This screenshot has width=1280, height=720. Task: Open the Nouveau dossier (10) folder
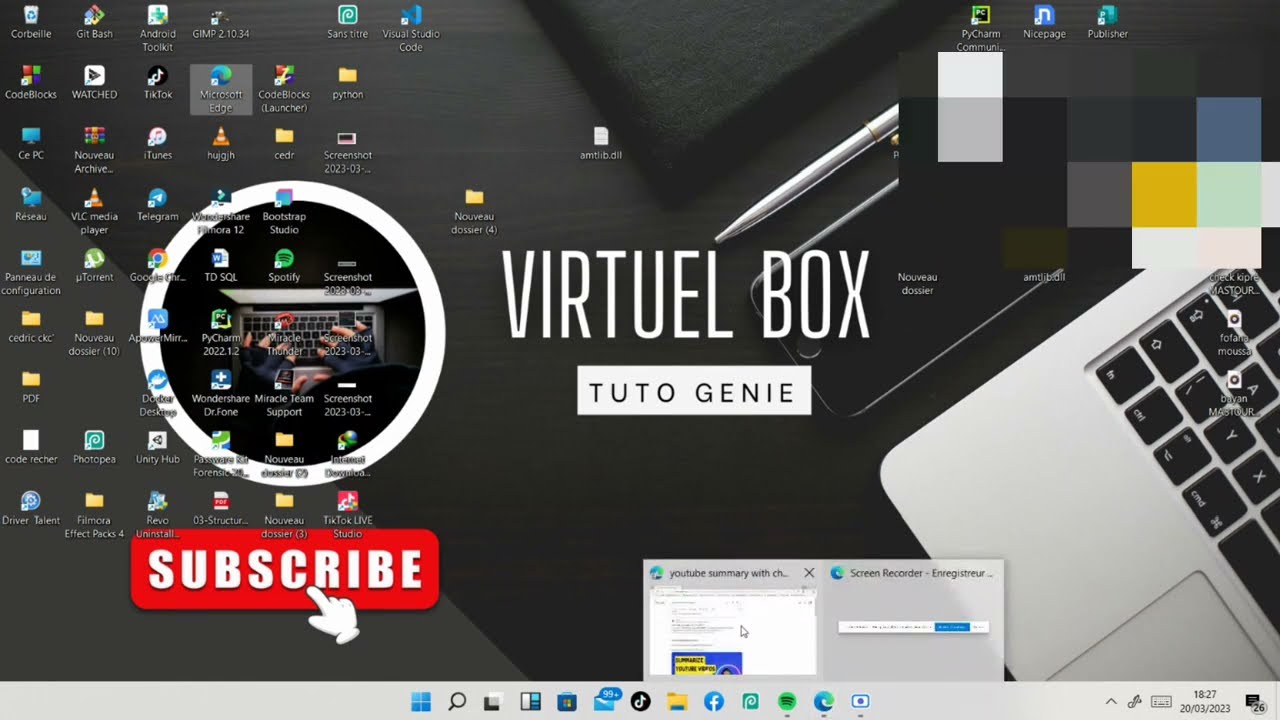[x=94, y=333]
